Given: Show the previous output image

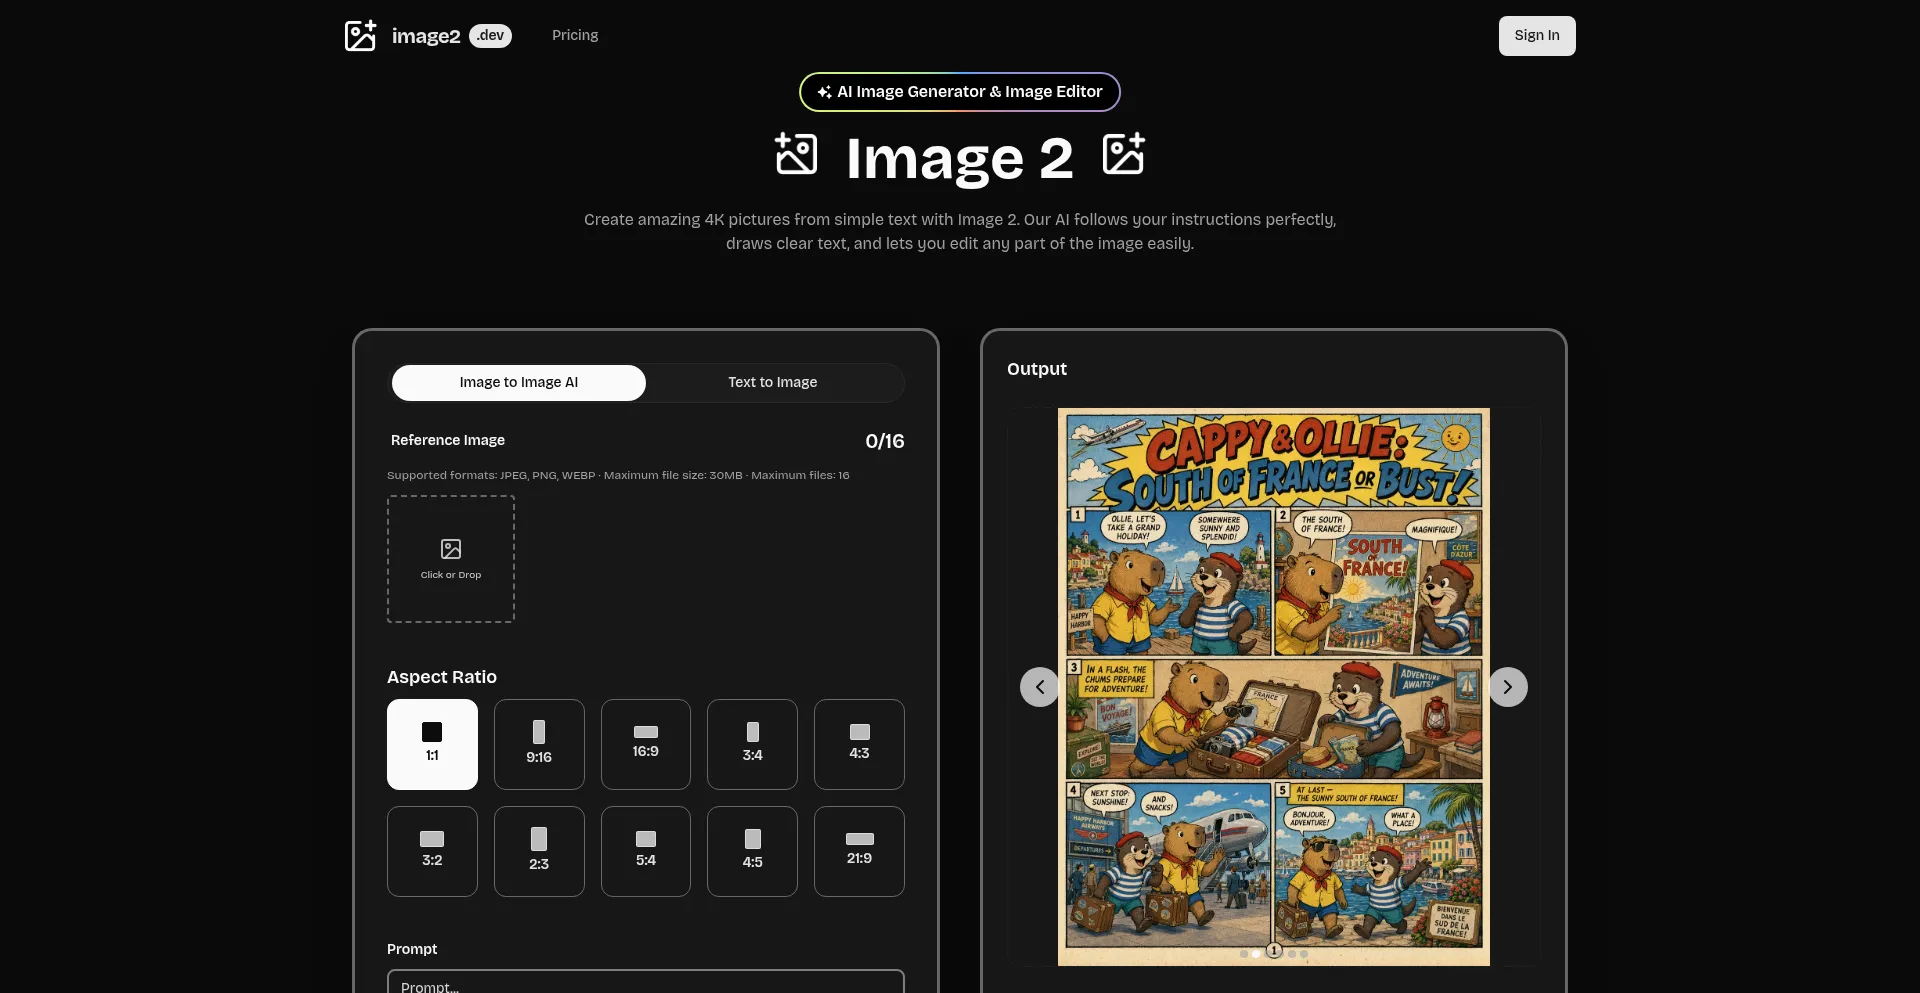Looking at the screenshot, I should pos(1040,687).
